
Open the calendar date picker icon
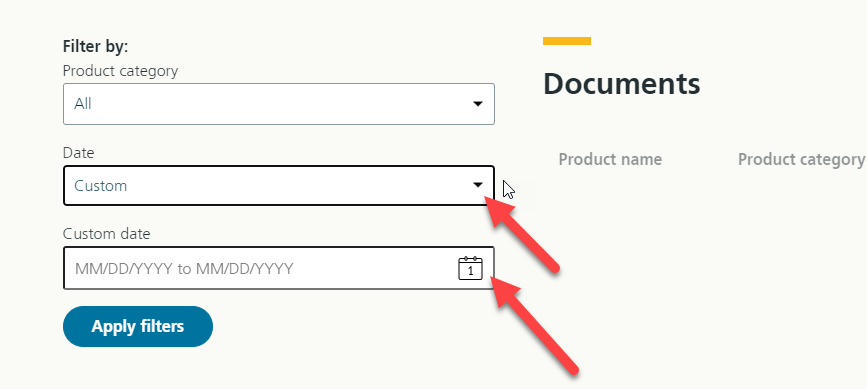click(x=471, y=269)
